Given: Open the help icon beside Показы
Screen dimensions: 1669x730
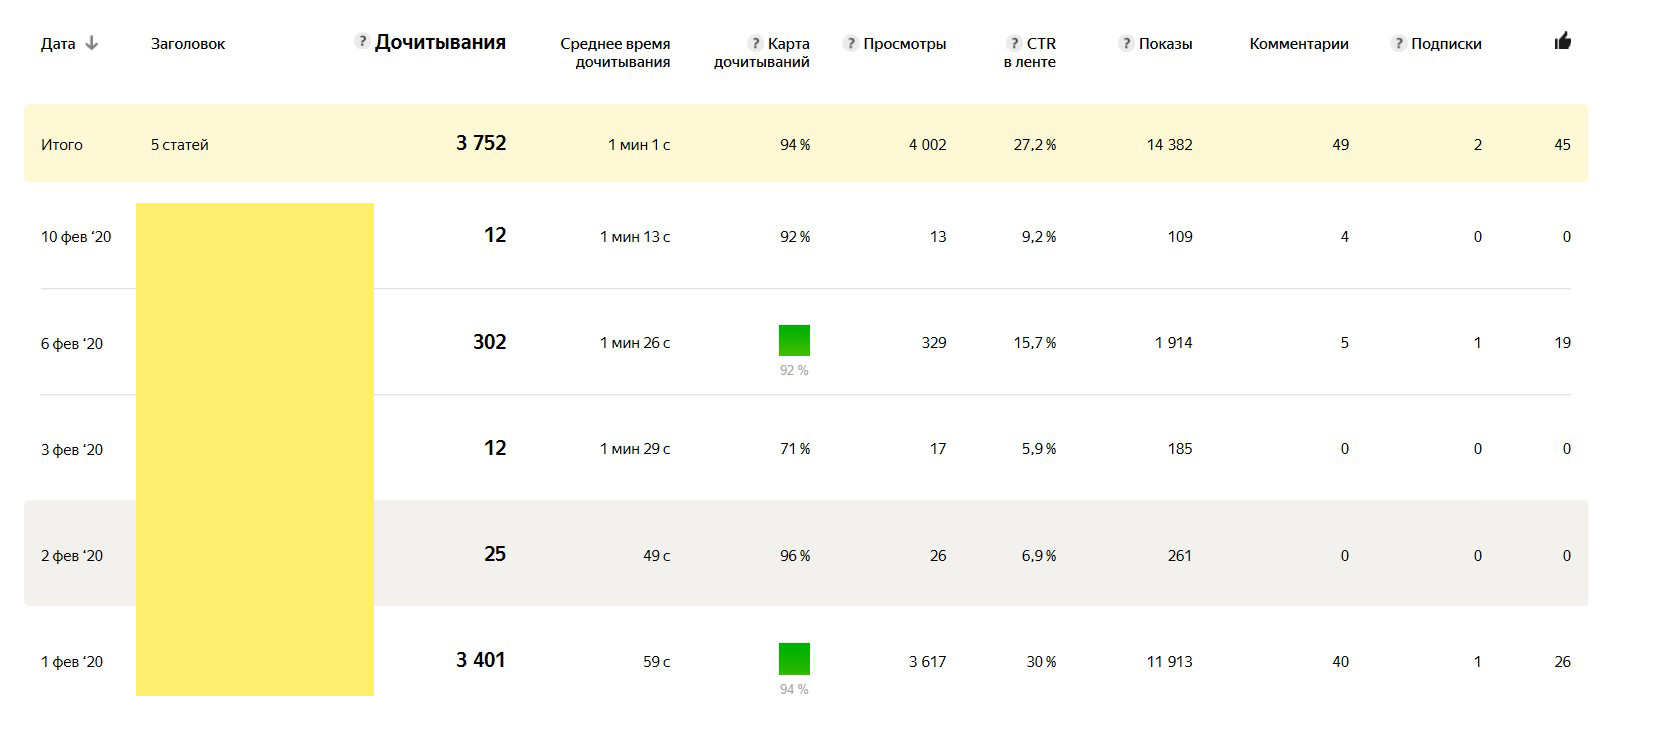Looking at the screenshot, I should point(1126,43).
